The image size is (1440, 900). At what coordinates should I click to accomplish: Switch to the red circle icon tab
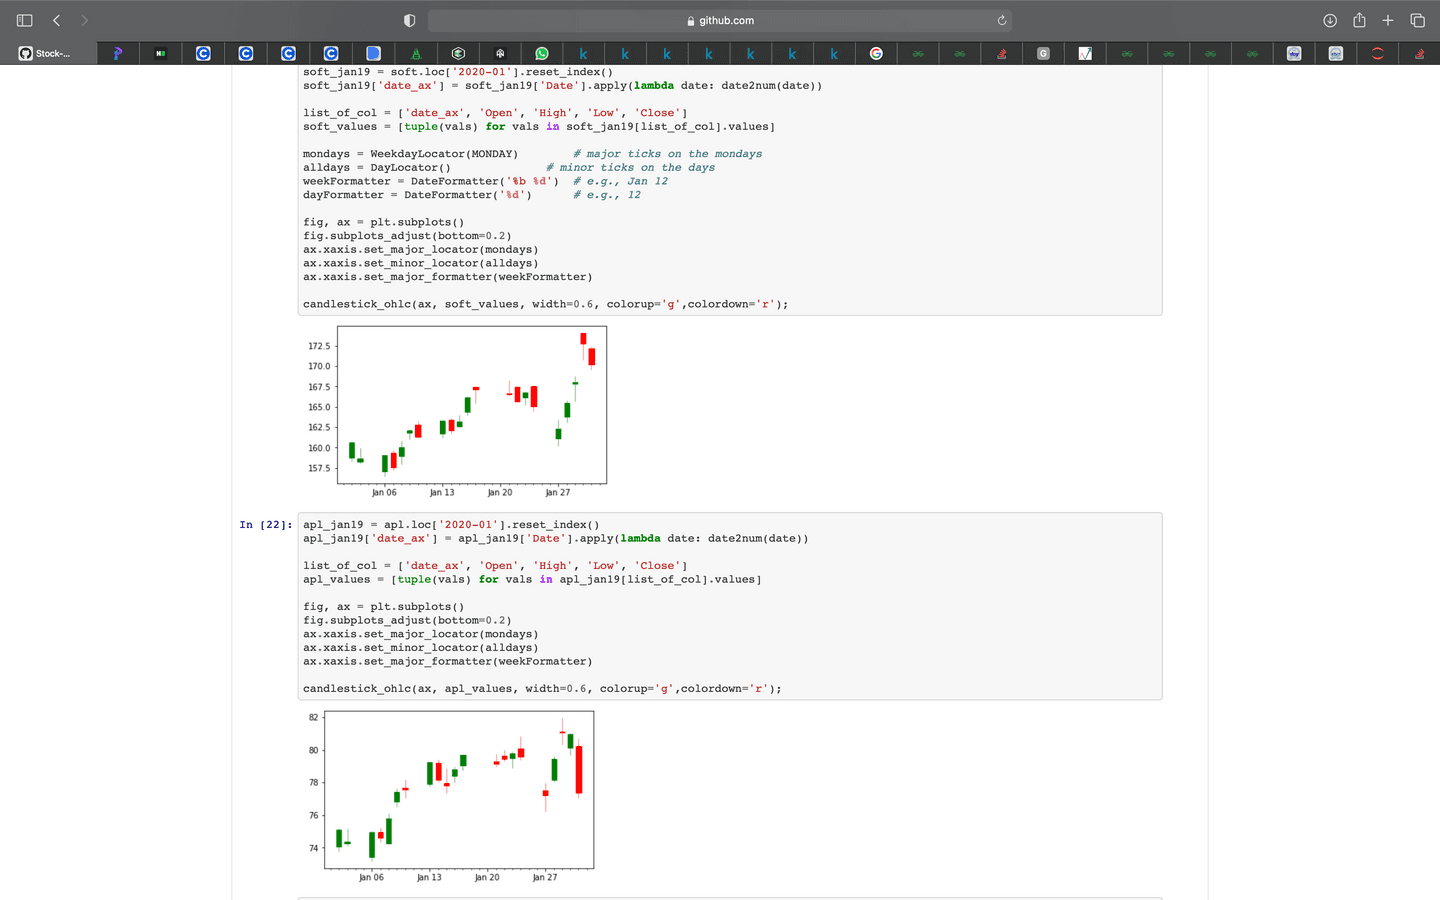1377,53
